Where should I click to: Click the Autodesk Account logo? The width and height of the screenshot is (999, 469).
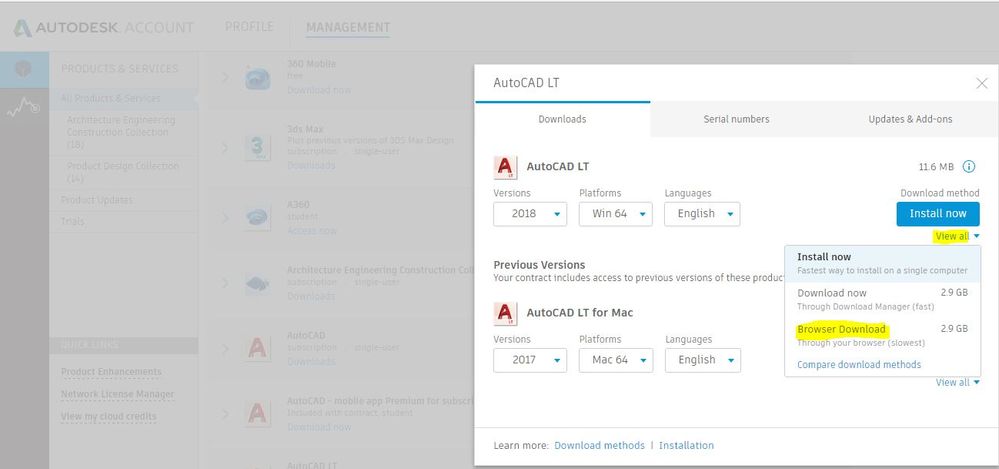(x=103, y=28)
